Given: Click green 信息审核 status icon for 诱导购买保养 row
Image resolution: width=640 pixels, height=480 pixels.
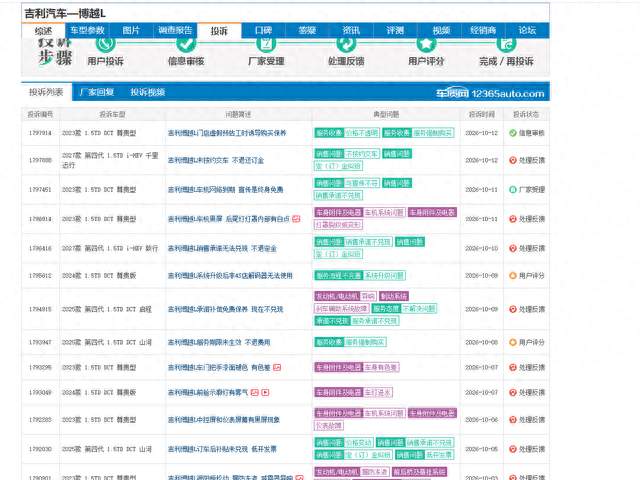Looking at the screenshot, I should click(x=513, y=133).
